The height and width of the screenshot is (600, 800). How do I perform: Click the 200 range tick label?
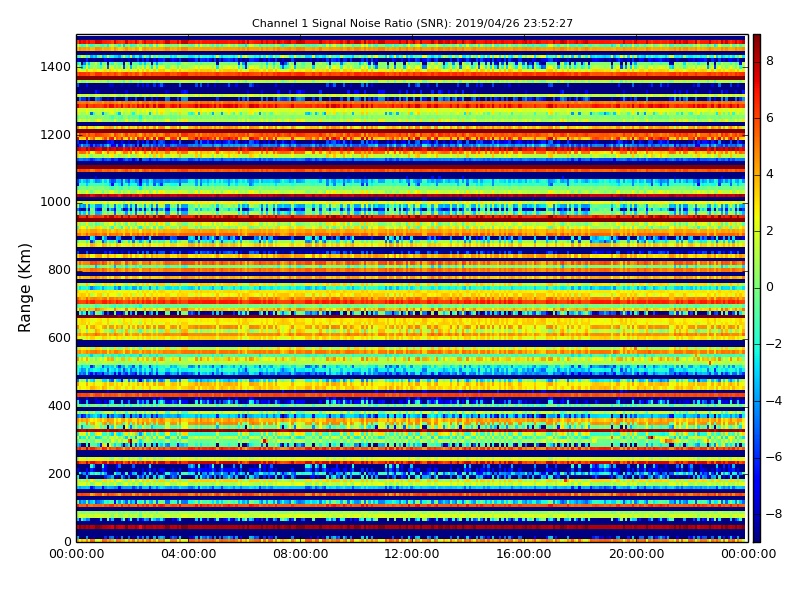[60, 473]
